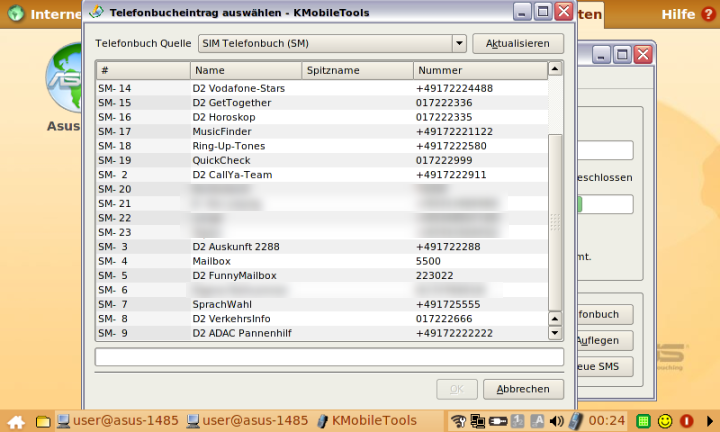
Task: Sort by the Spitzname column header
Action: coord(357,70)
